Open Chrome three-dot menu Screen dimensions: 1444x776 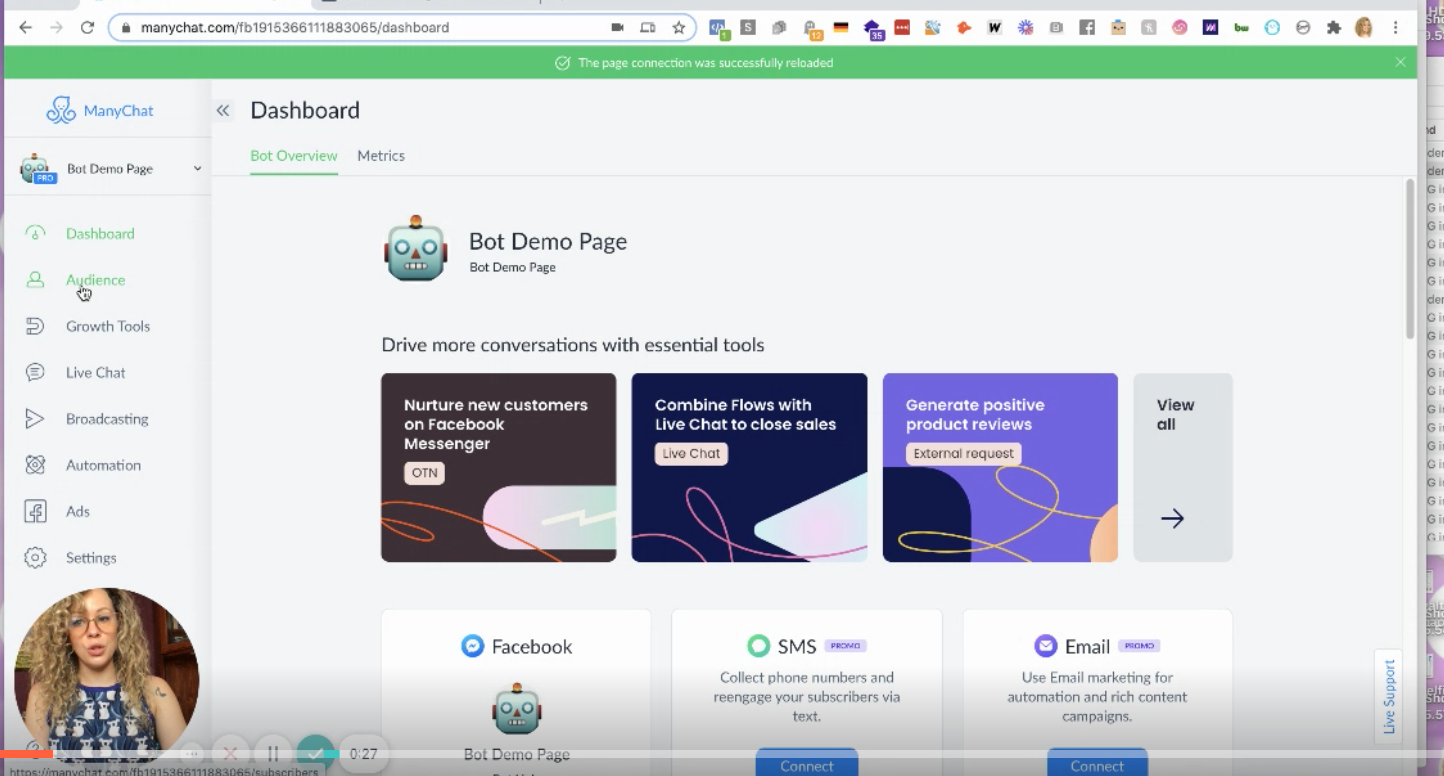click(x=1396, y=28)
